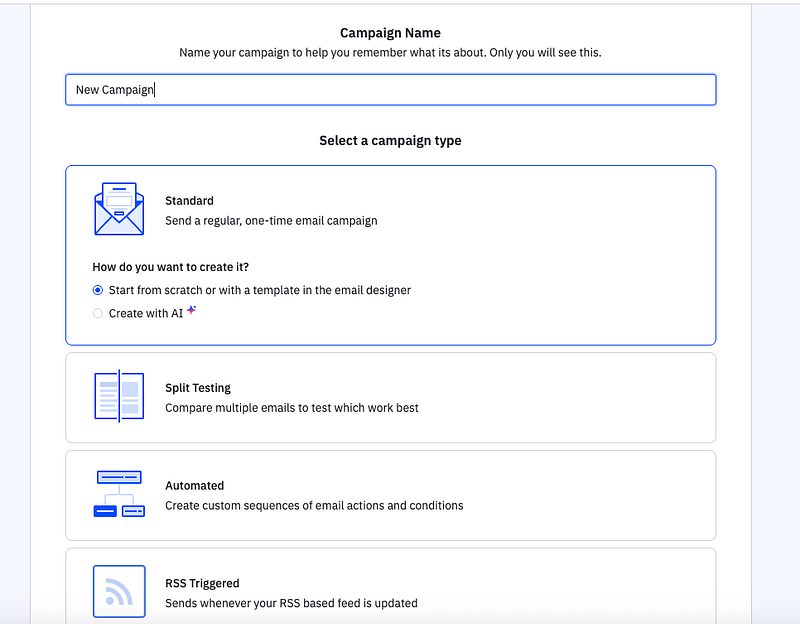
Task: Click the Standard campaign envelope icon
Action: (119, 209)
